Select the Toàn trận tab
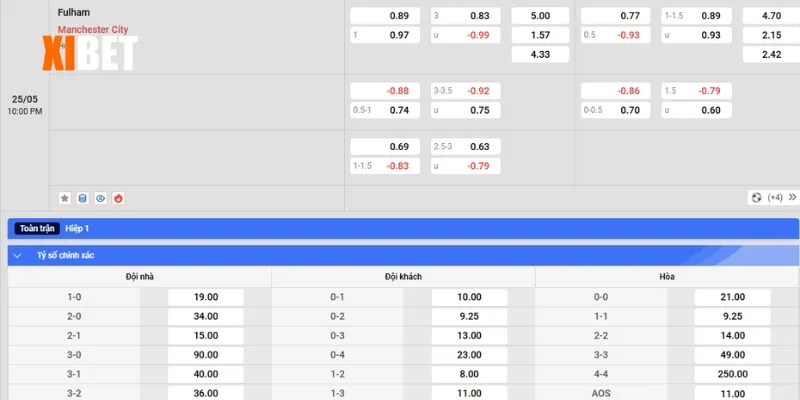The width and height of the screenshot is (800, 400). 37,229
